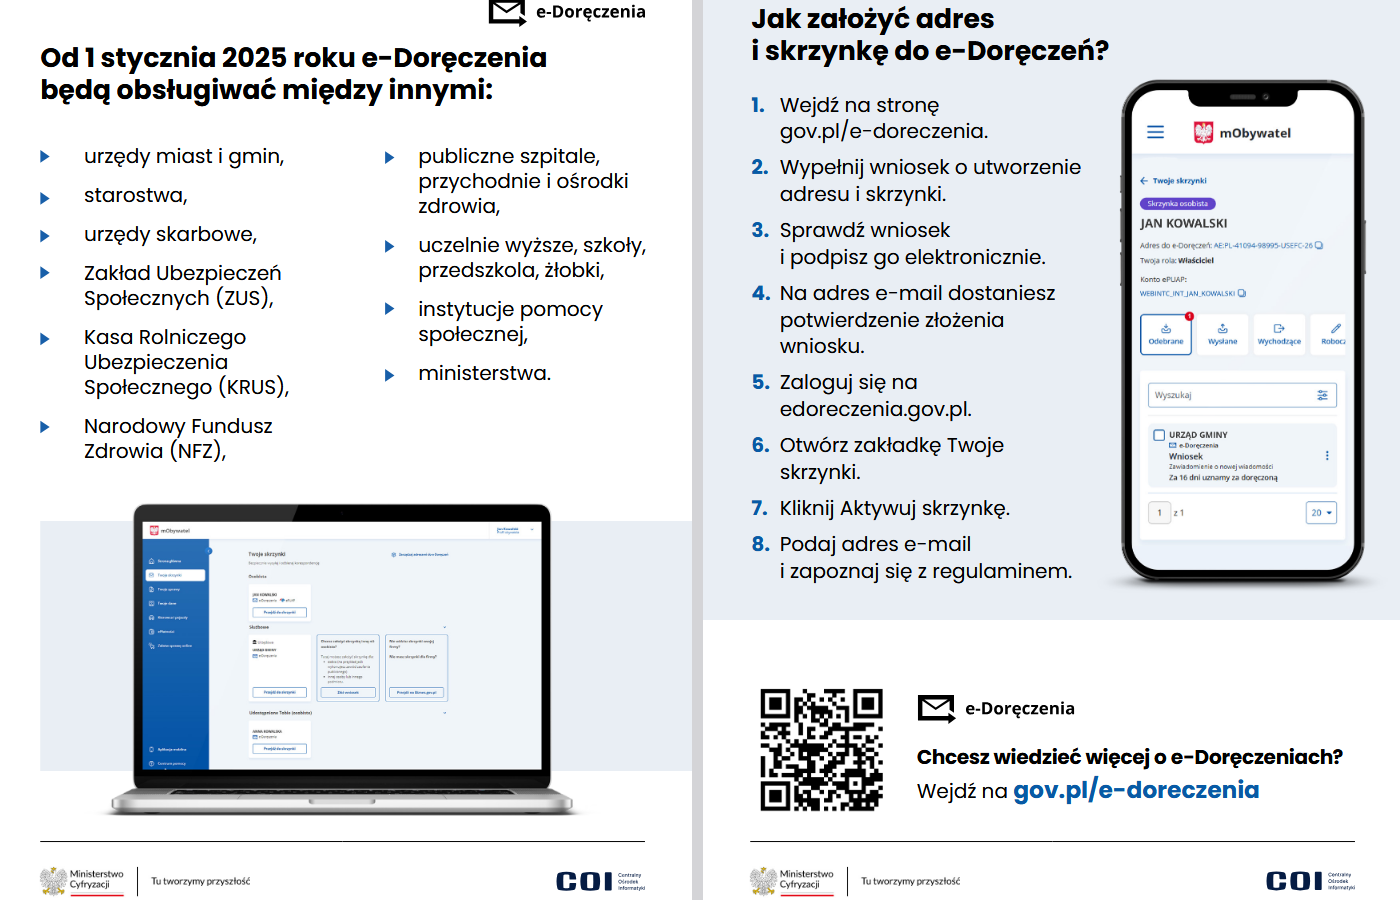Screen dimensions: 1400x900
Task: Copy the ePUAP account name WEBINTC_INT_JAN_KOWALSKI
Action: coord(1242,294)
